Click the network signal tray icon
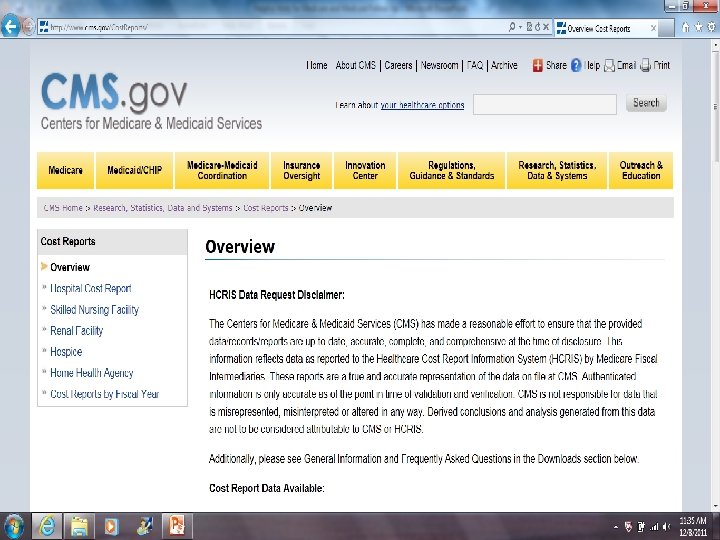Viewport: 720px width, 540px height. click(654, 527)
